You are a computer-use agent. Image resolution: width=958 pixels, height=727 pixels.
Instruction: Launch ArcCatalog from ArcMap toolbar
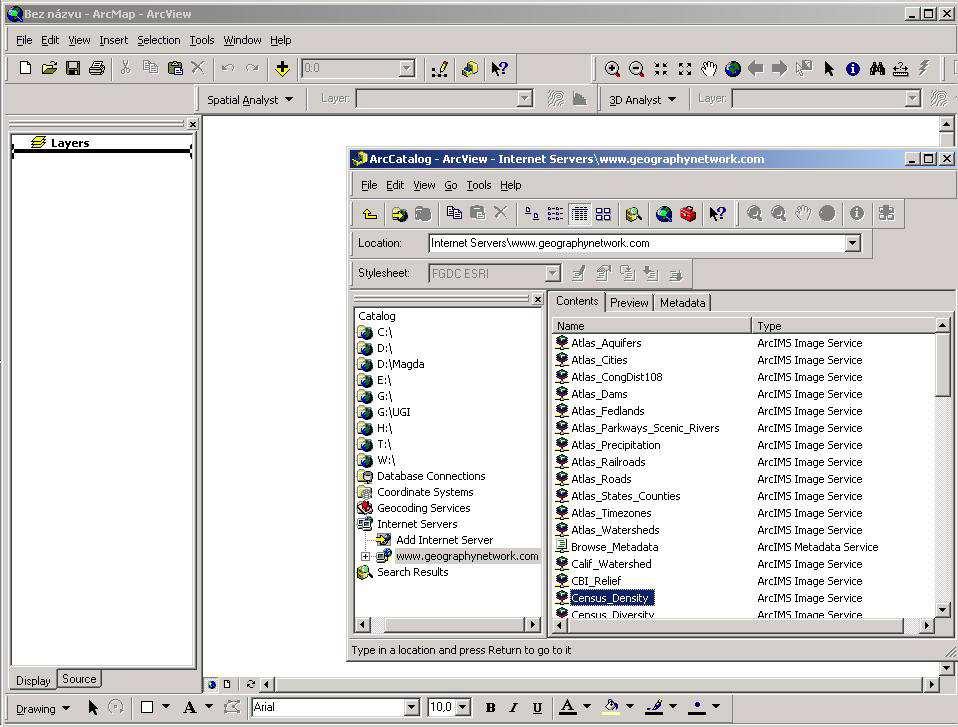(x=470, y=69)
